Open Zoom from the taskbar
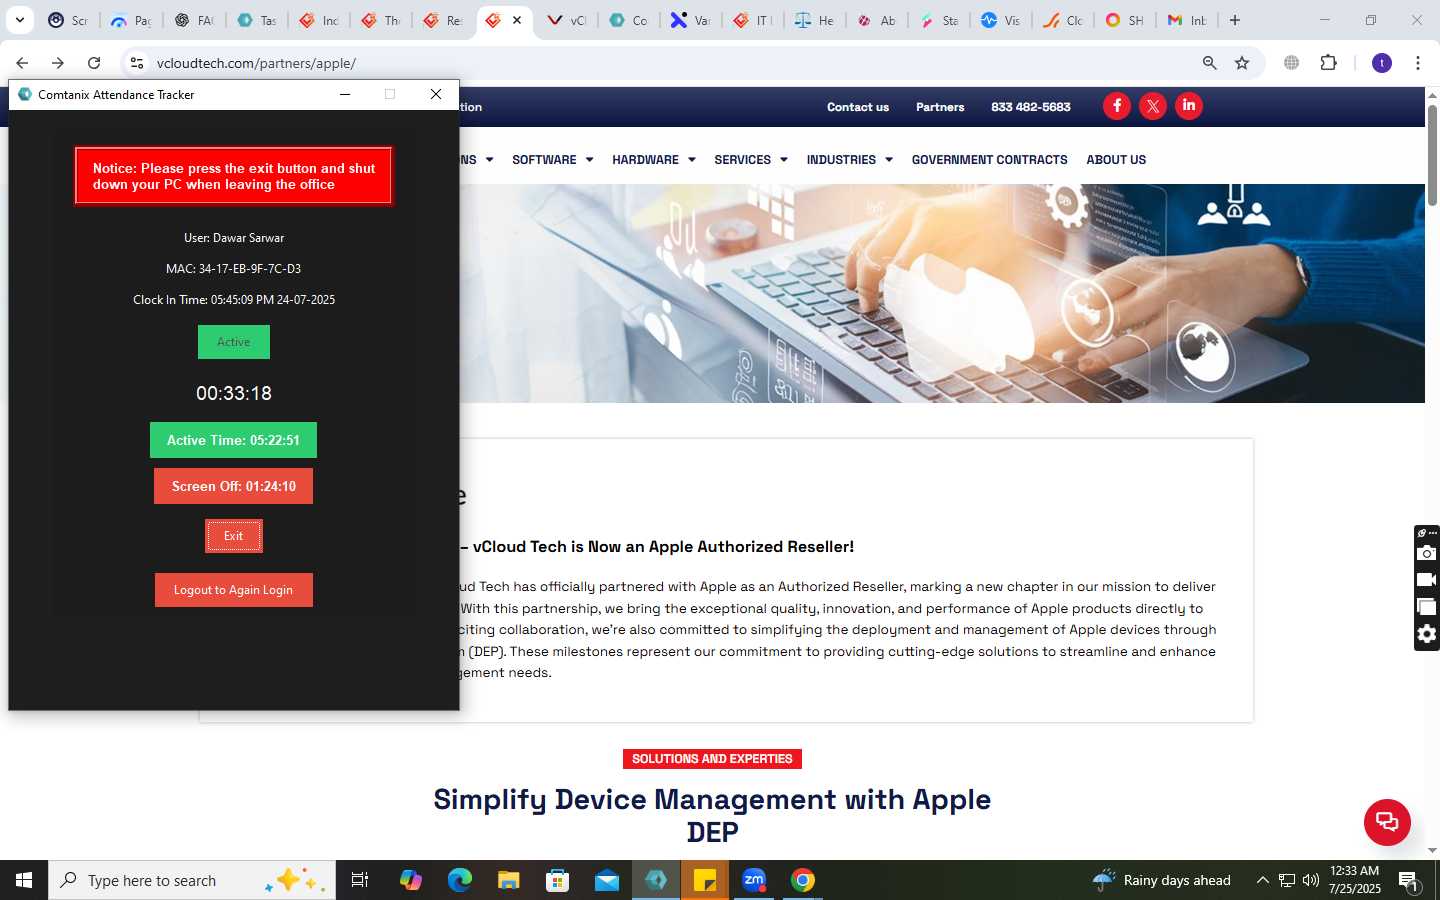 [x=753, y=880]
